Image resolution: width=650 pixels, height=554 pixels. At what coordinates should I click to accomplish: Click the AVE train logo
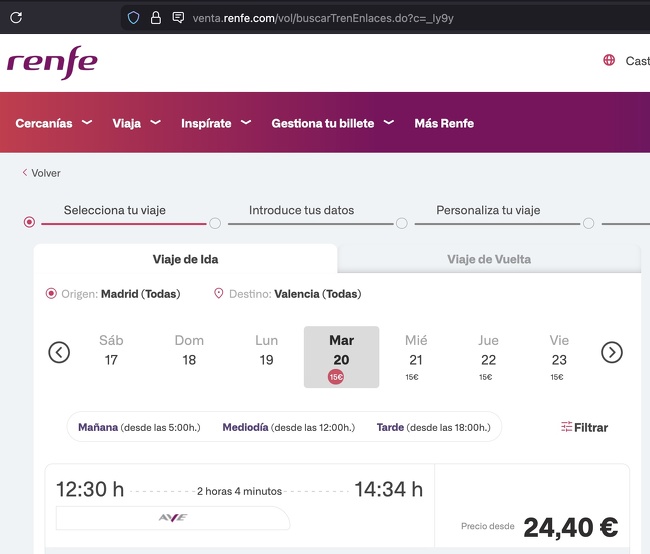173,518
